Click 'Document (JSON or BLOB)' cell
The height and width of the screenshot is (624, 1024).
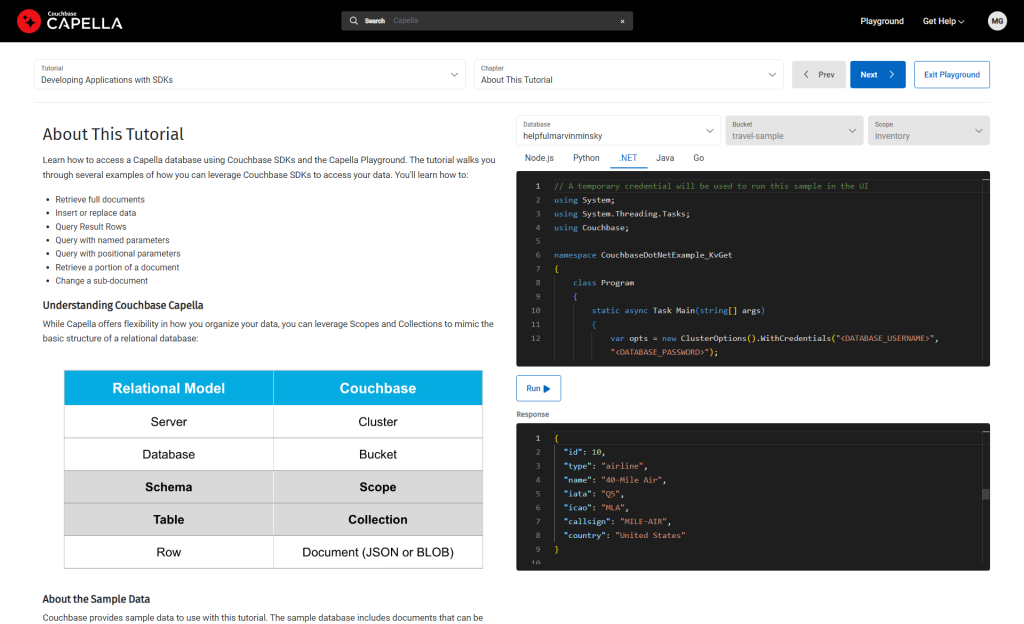[378, 552]
